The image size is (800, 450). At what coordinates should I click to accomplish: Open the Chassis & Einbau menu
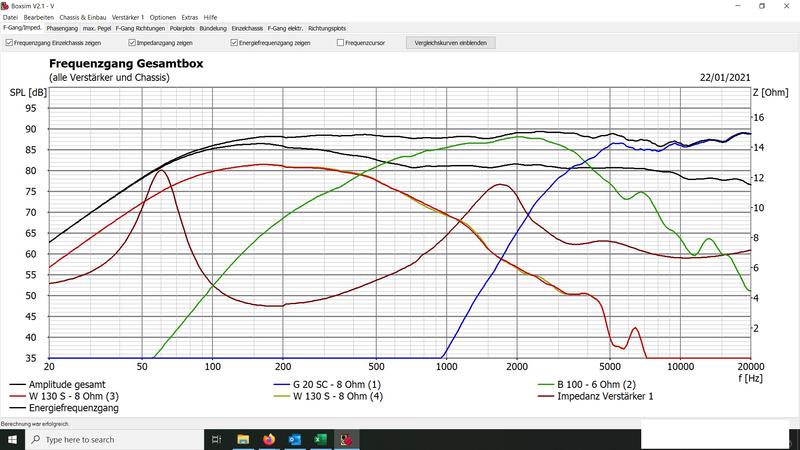click(x=83, y=17)
